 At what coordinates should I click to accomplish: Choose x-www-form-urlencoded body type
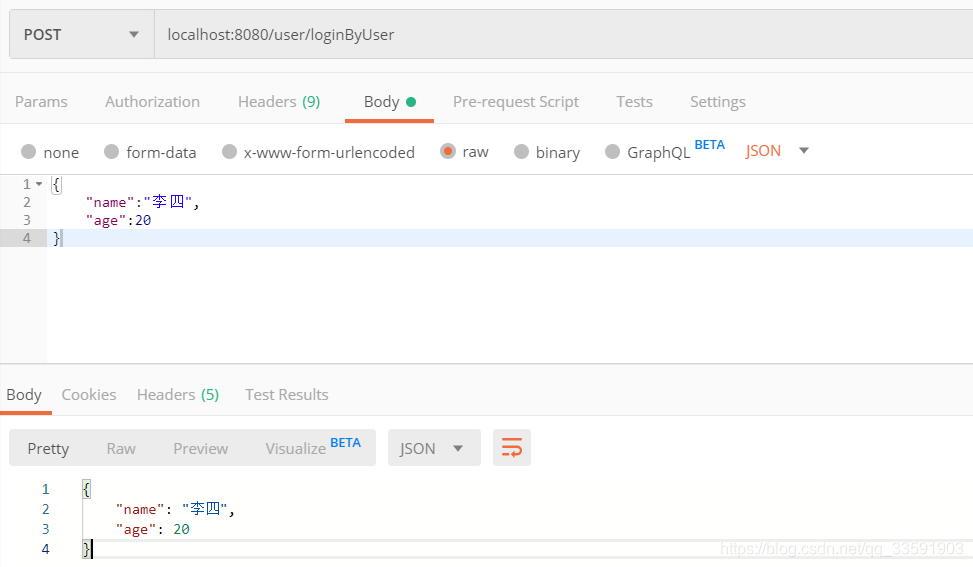point(230,151)
